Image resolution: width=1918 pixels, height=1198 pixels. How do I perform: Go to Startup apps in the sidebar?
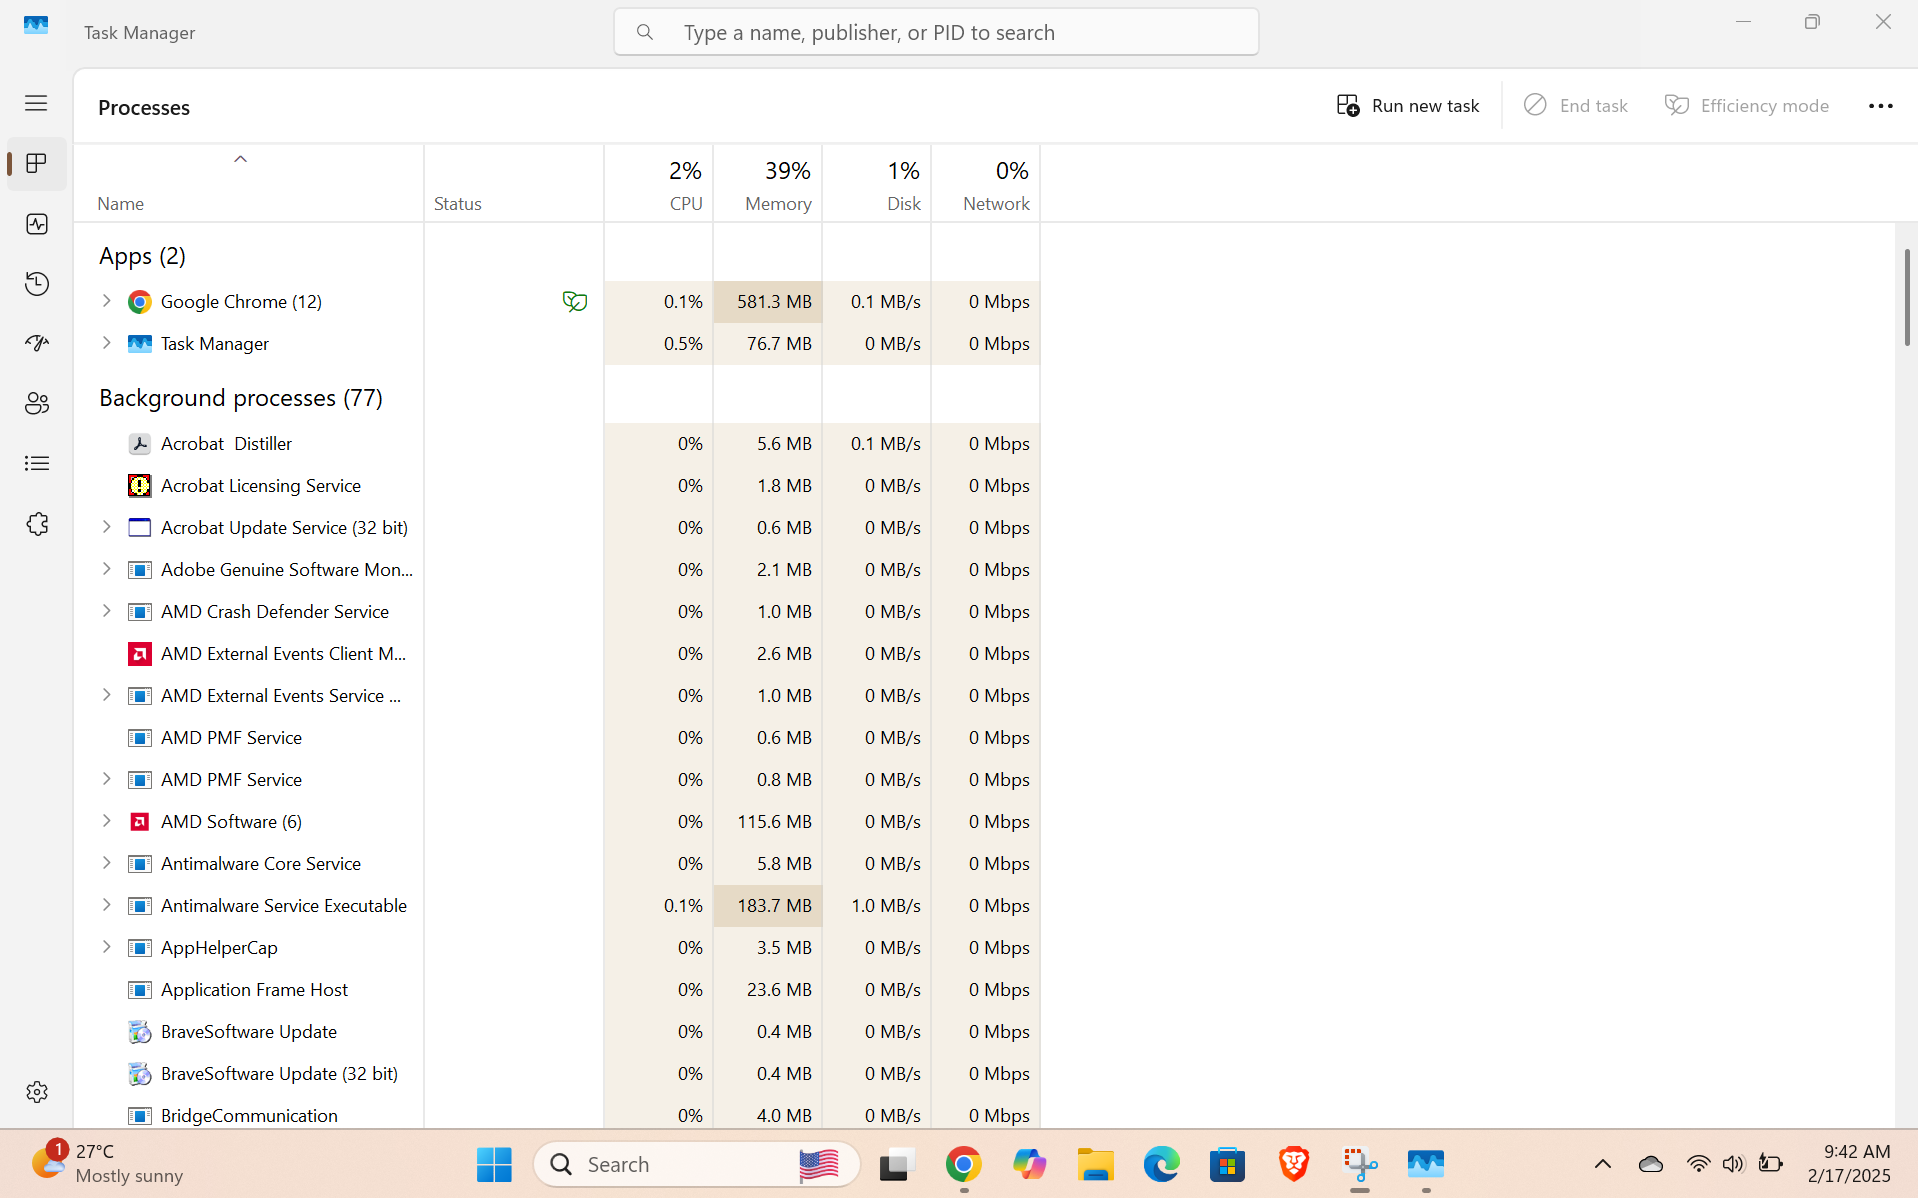point(37,344)
